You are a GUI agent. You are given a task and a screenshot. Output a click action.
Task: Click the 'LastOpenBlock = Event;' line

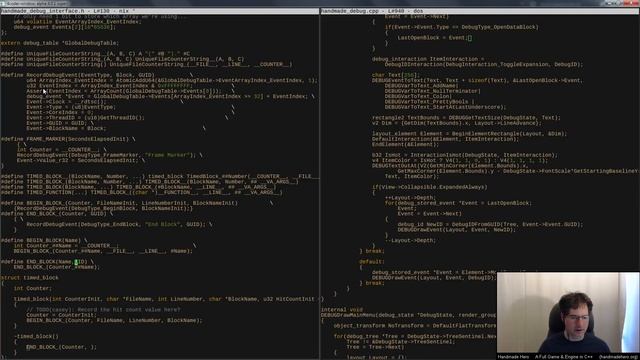[x=434, y=38]
